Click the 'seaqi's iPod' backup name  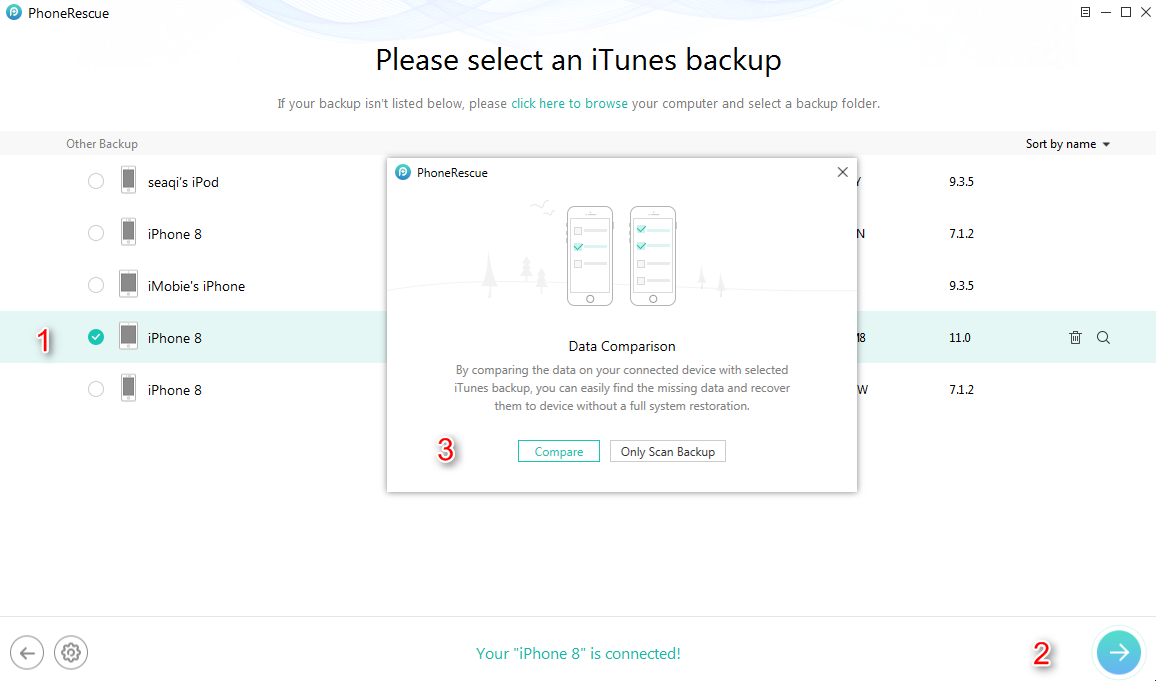[183, 182]
